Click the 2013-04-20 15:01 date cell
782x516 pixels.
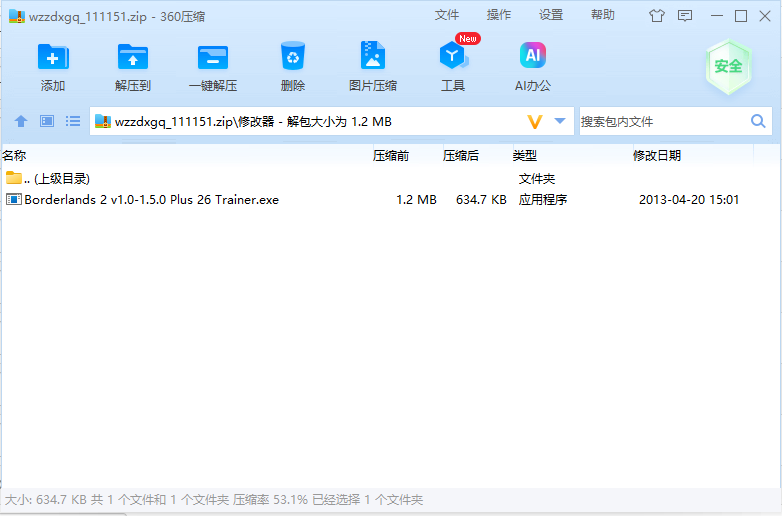(689, 199)
